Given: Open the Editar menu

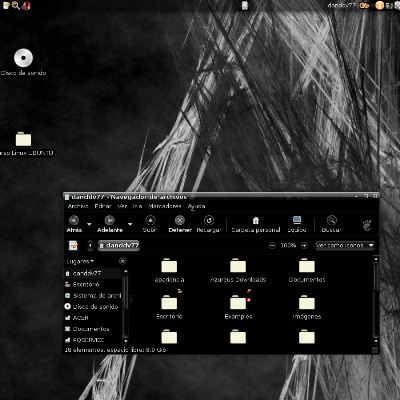Looking at the screenshot, I should [x=103, y=206].
